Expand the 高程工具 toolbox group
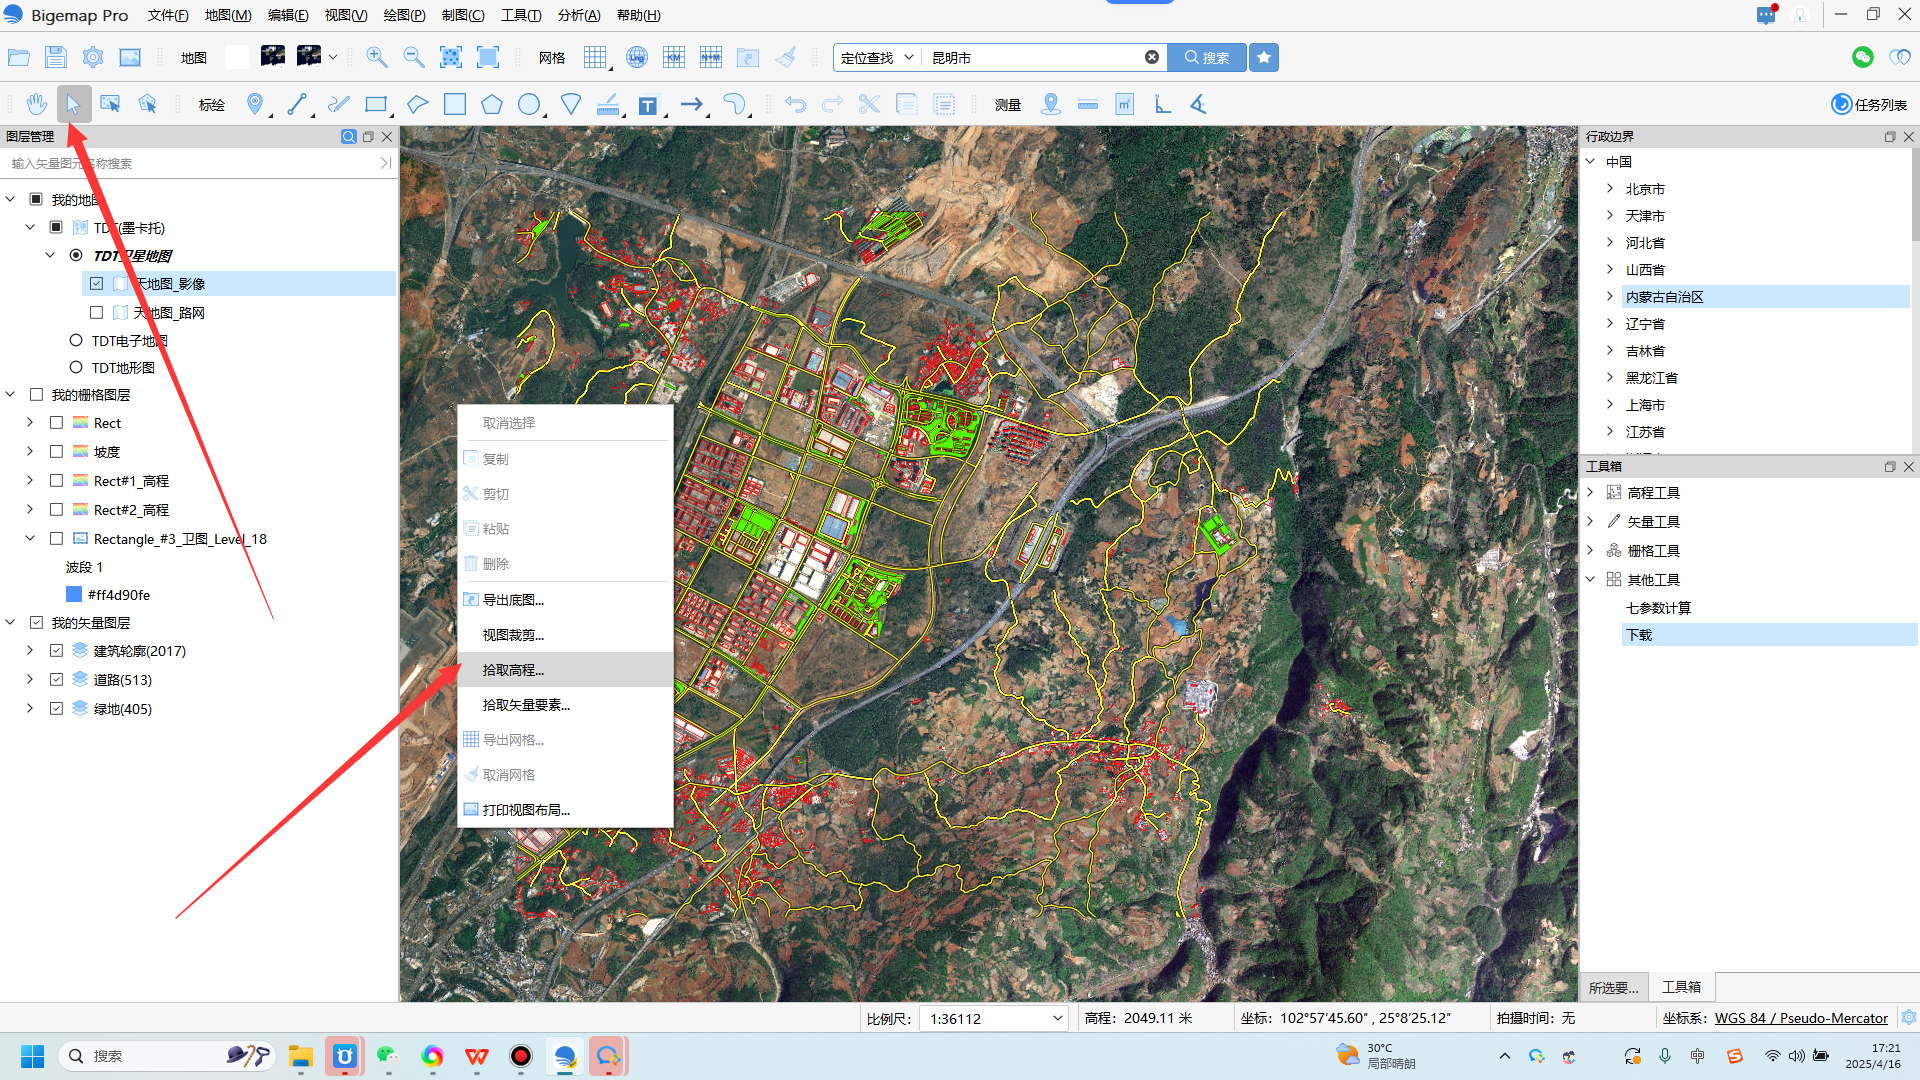This screenshot has width=1920, height=1080. tap(1590, 493)
